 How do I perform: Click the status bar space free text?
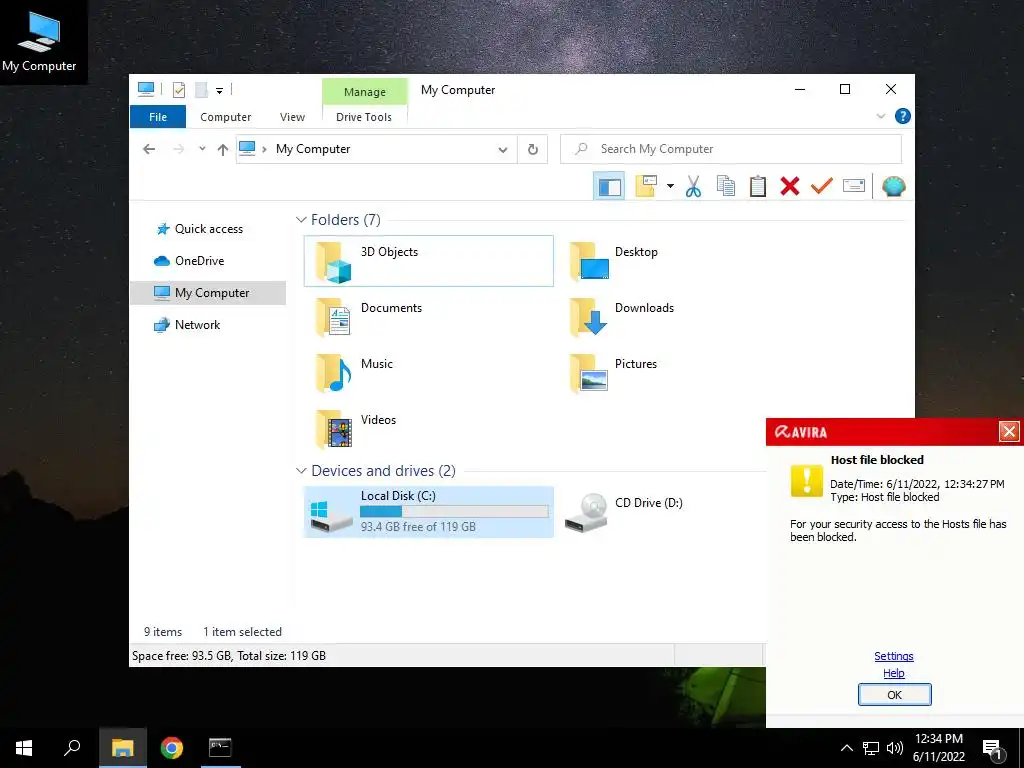point(229,656)
